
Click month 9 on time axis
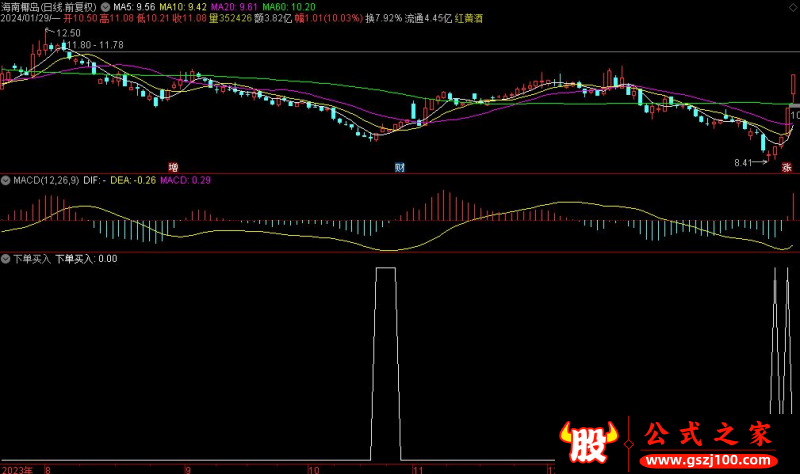click(188, 470)
